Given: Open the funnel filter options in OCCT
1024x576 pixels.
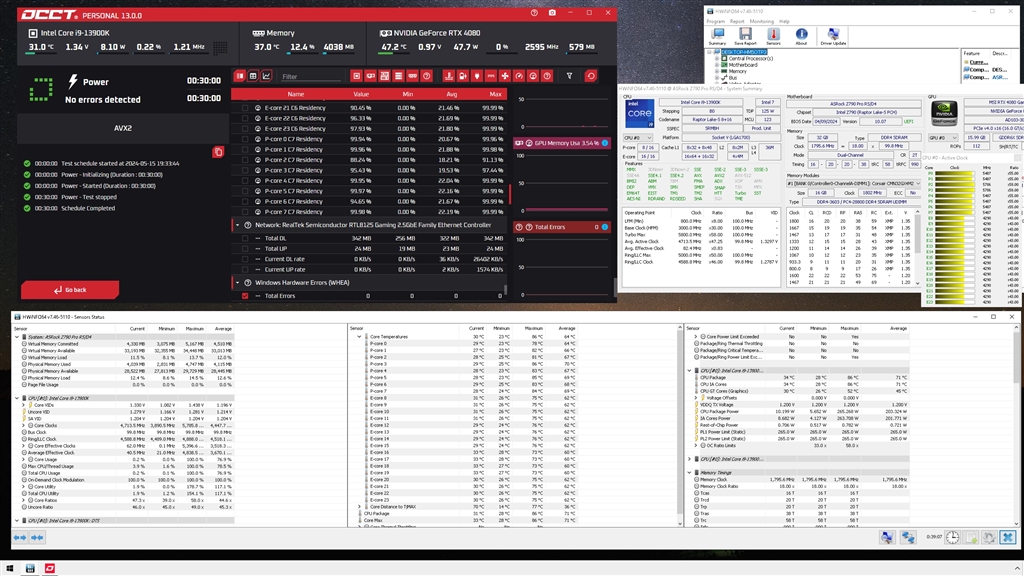Looking at the screenshot, I should (x=569, y=76).
